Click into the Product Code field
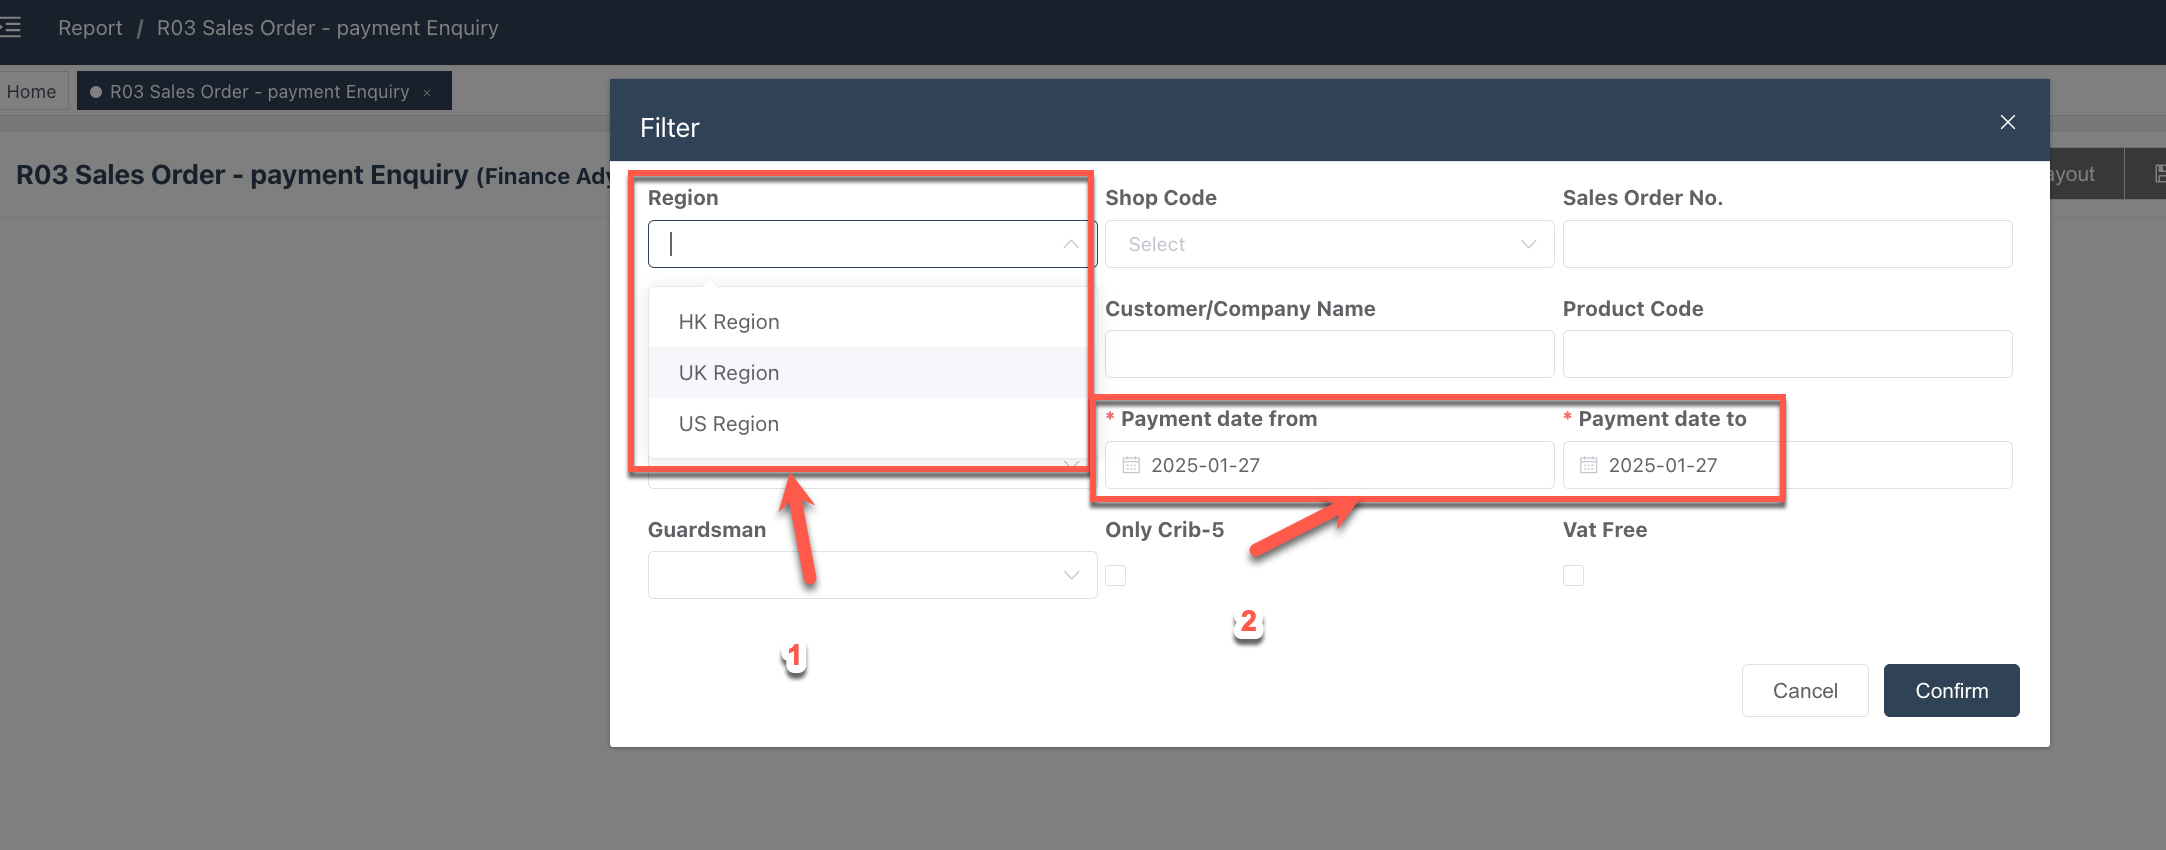 click(x=1787, y=354)
